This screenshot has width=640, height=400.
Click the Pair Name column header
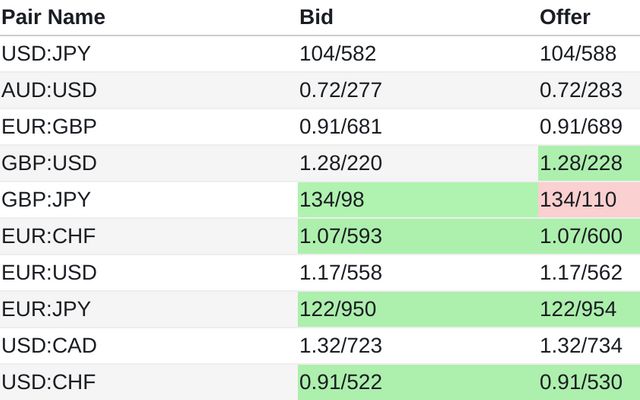click(53, 17)
